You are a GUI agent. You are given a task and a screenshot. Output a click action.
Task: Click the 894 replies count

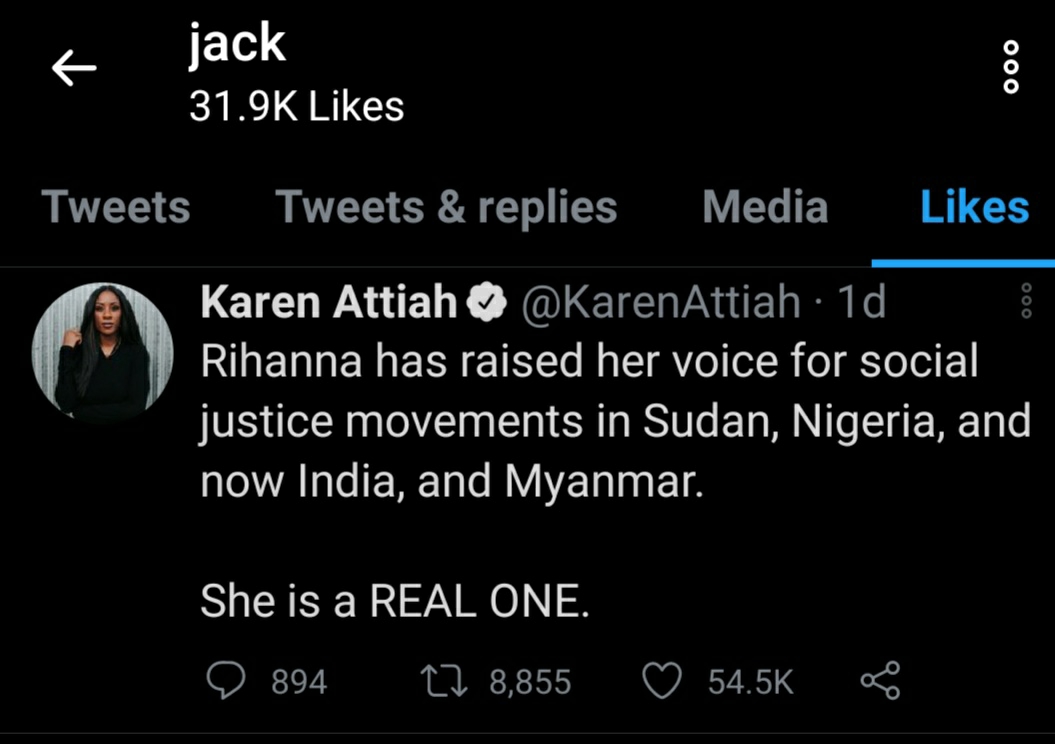(299, 682)
